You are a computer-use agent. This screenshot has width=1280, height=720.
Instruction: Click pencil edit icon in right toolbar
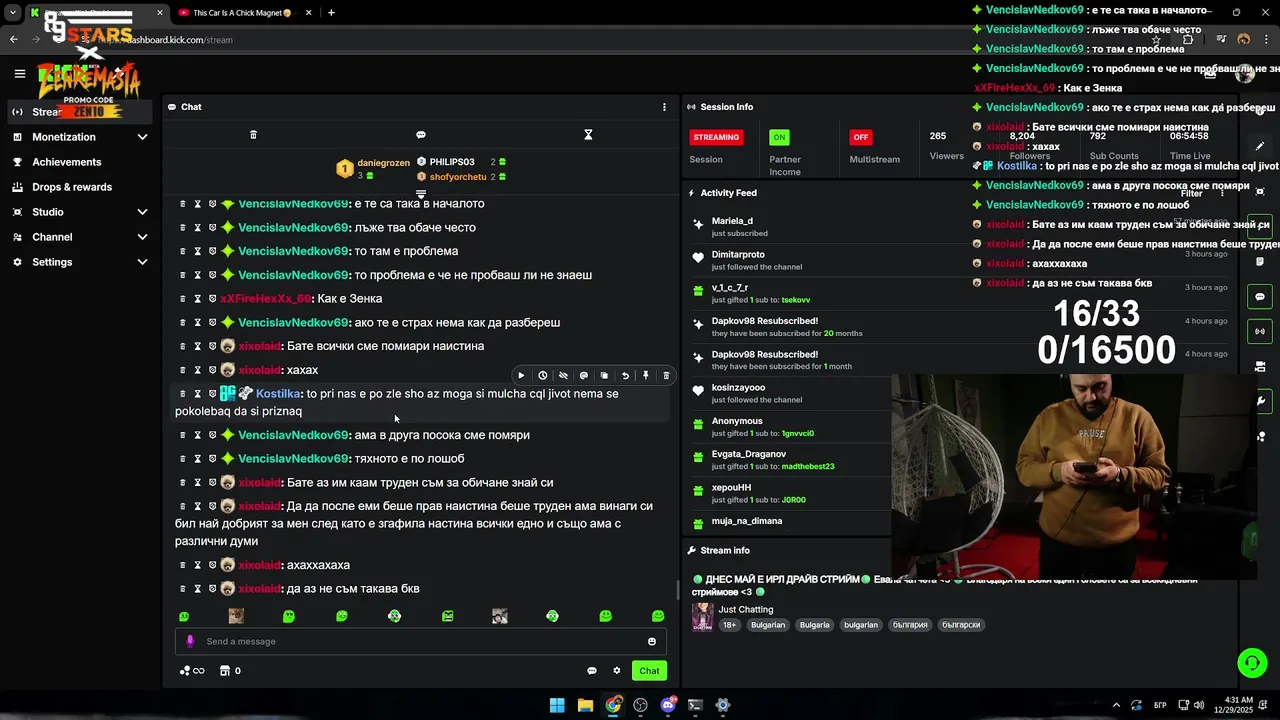point(1260,146)
